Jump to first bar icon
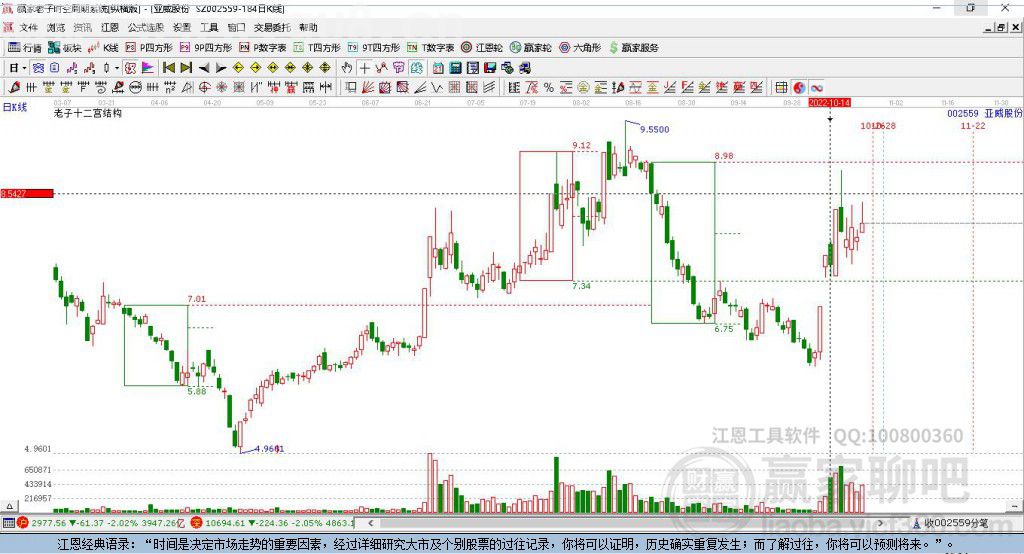This screenshot has height=554, width=1024. pos(168,68)
